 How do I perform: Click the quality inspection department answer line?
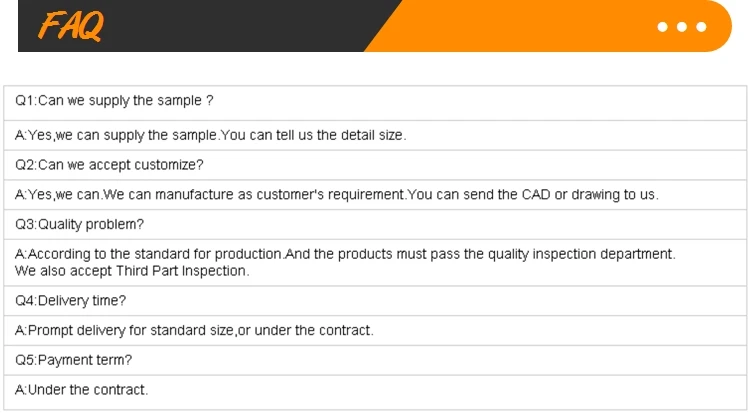click(x=345, y=255)
